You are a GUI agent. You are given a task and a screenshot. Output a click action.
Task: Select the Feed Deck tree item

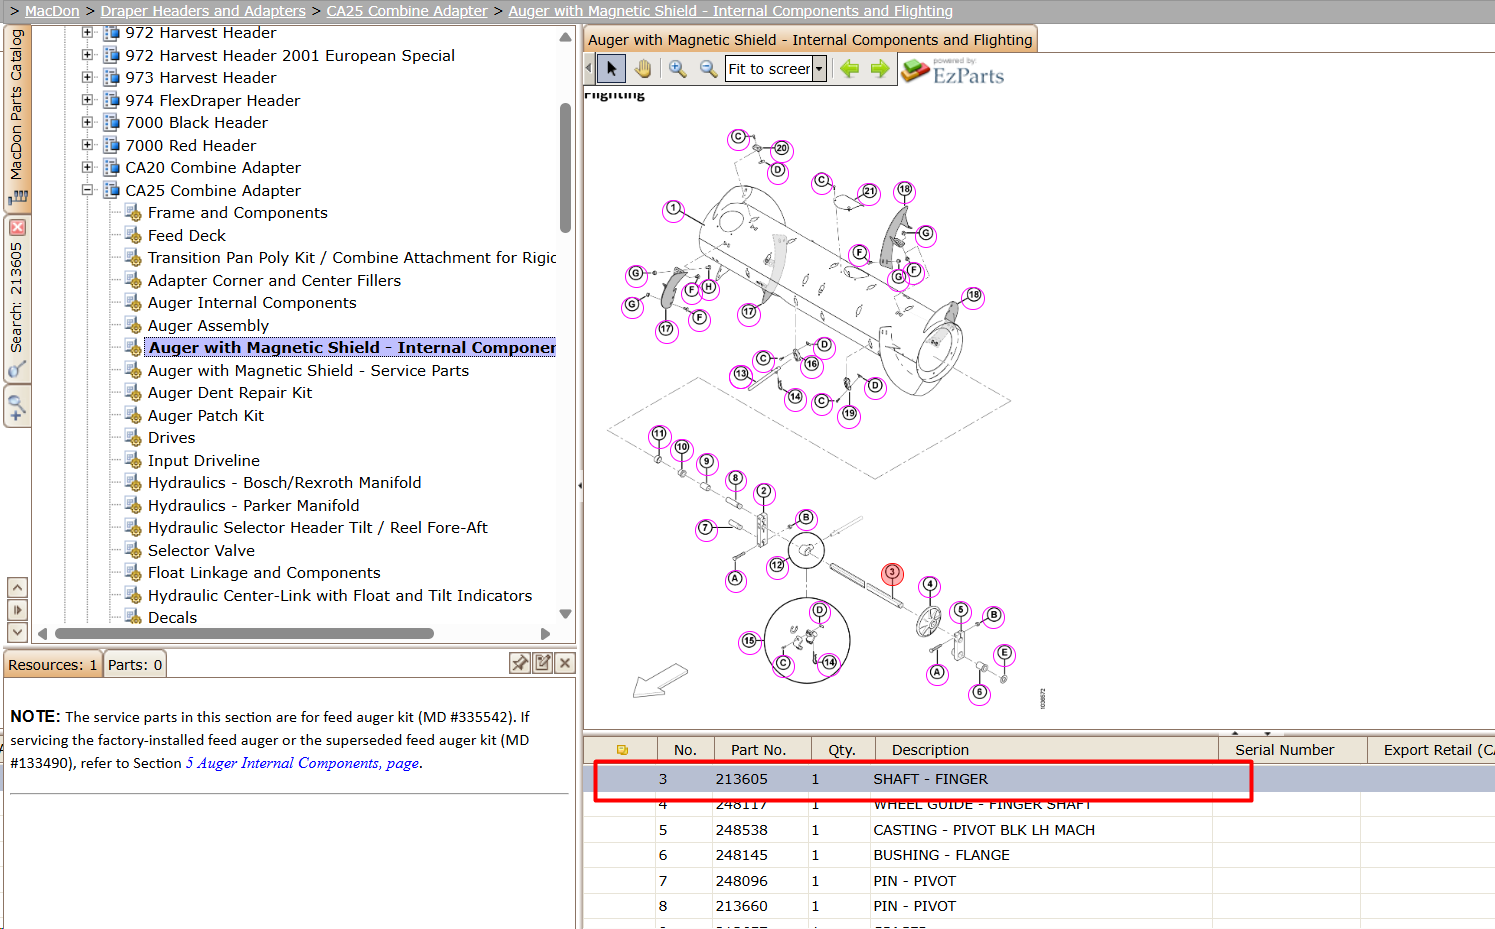(x=187, y=235)
